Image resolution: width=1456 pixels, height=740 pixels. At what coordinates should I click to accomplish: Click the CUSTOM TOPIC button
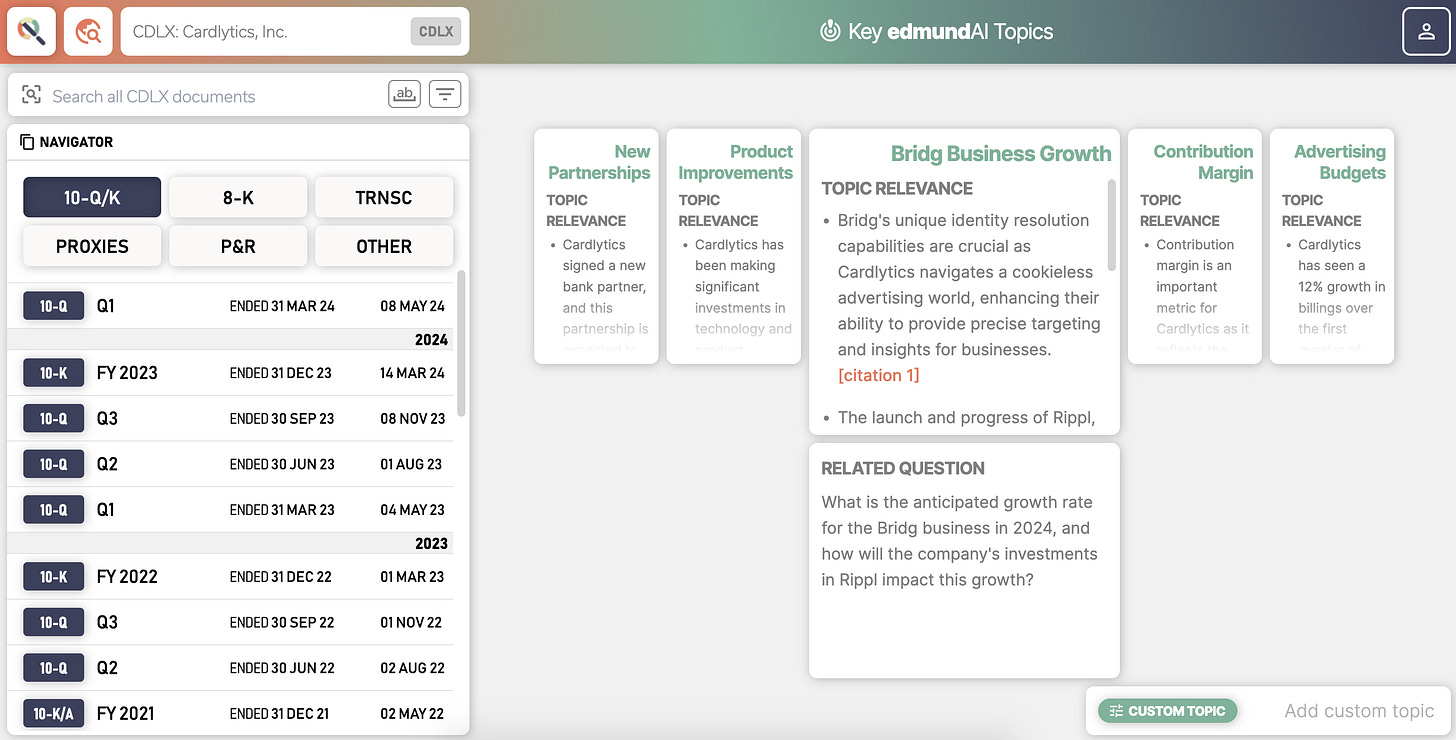pyautogui.click(x=1168, y=711)
